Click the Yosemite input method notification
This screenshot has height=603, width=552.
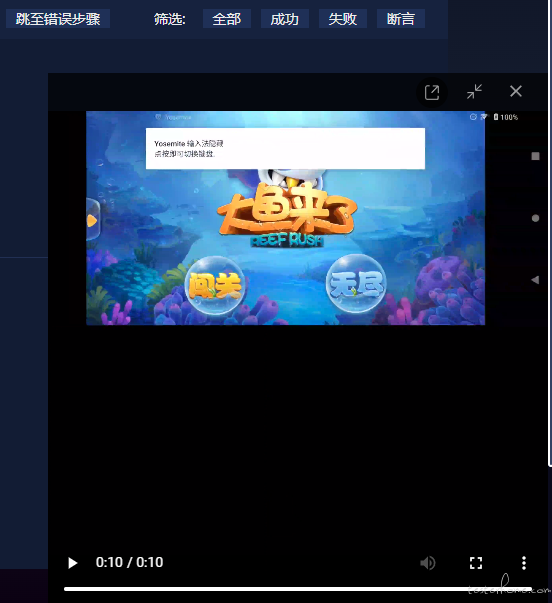(x=285, y=148)
